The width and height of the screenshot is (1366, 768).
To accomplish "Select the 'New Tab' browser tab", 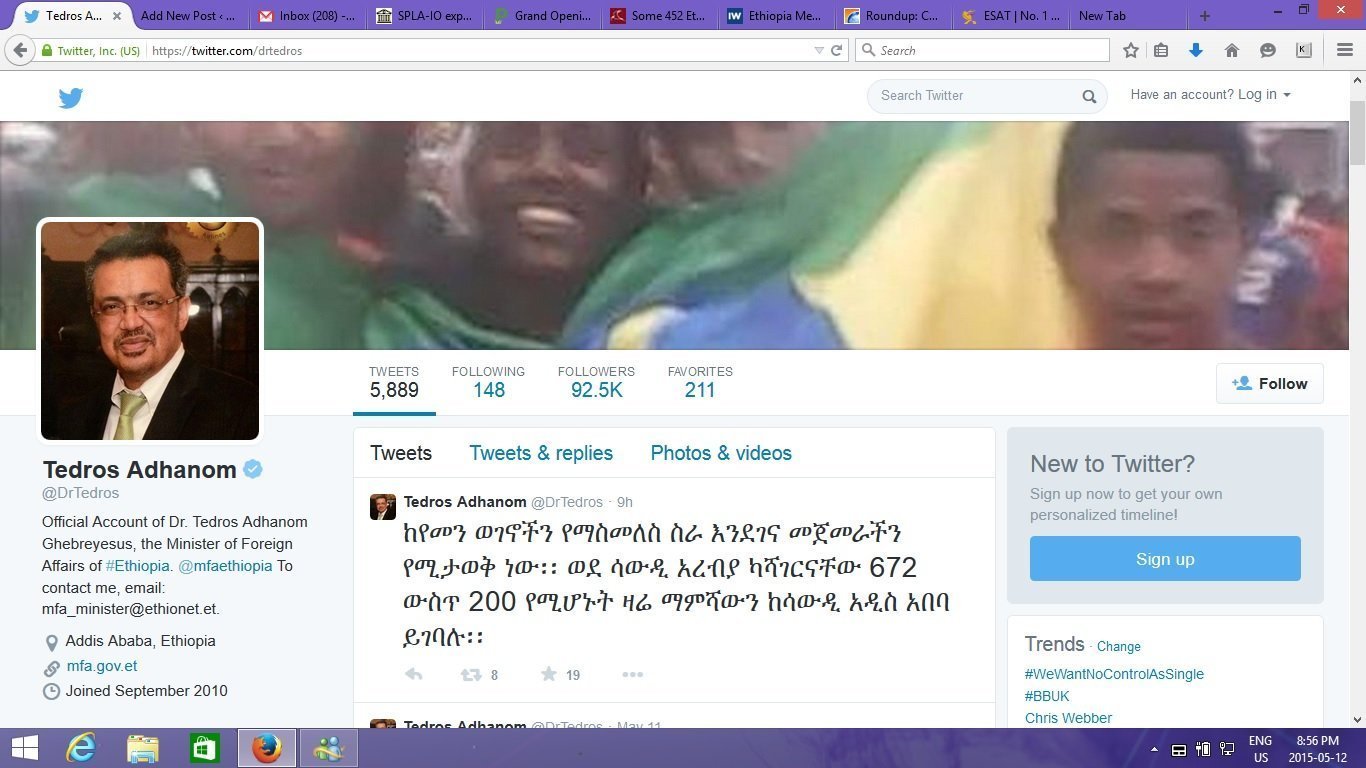I will tap(1128, 16).
